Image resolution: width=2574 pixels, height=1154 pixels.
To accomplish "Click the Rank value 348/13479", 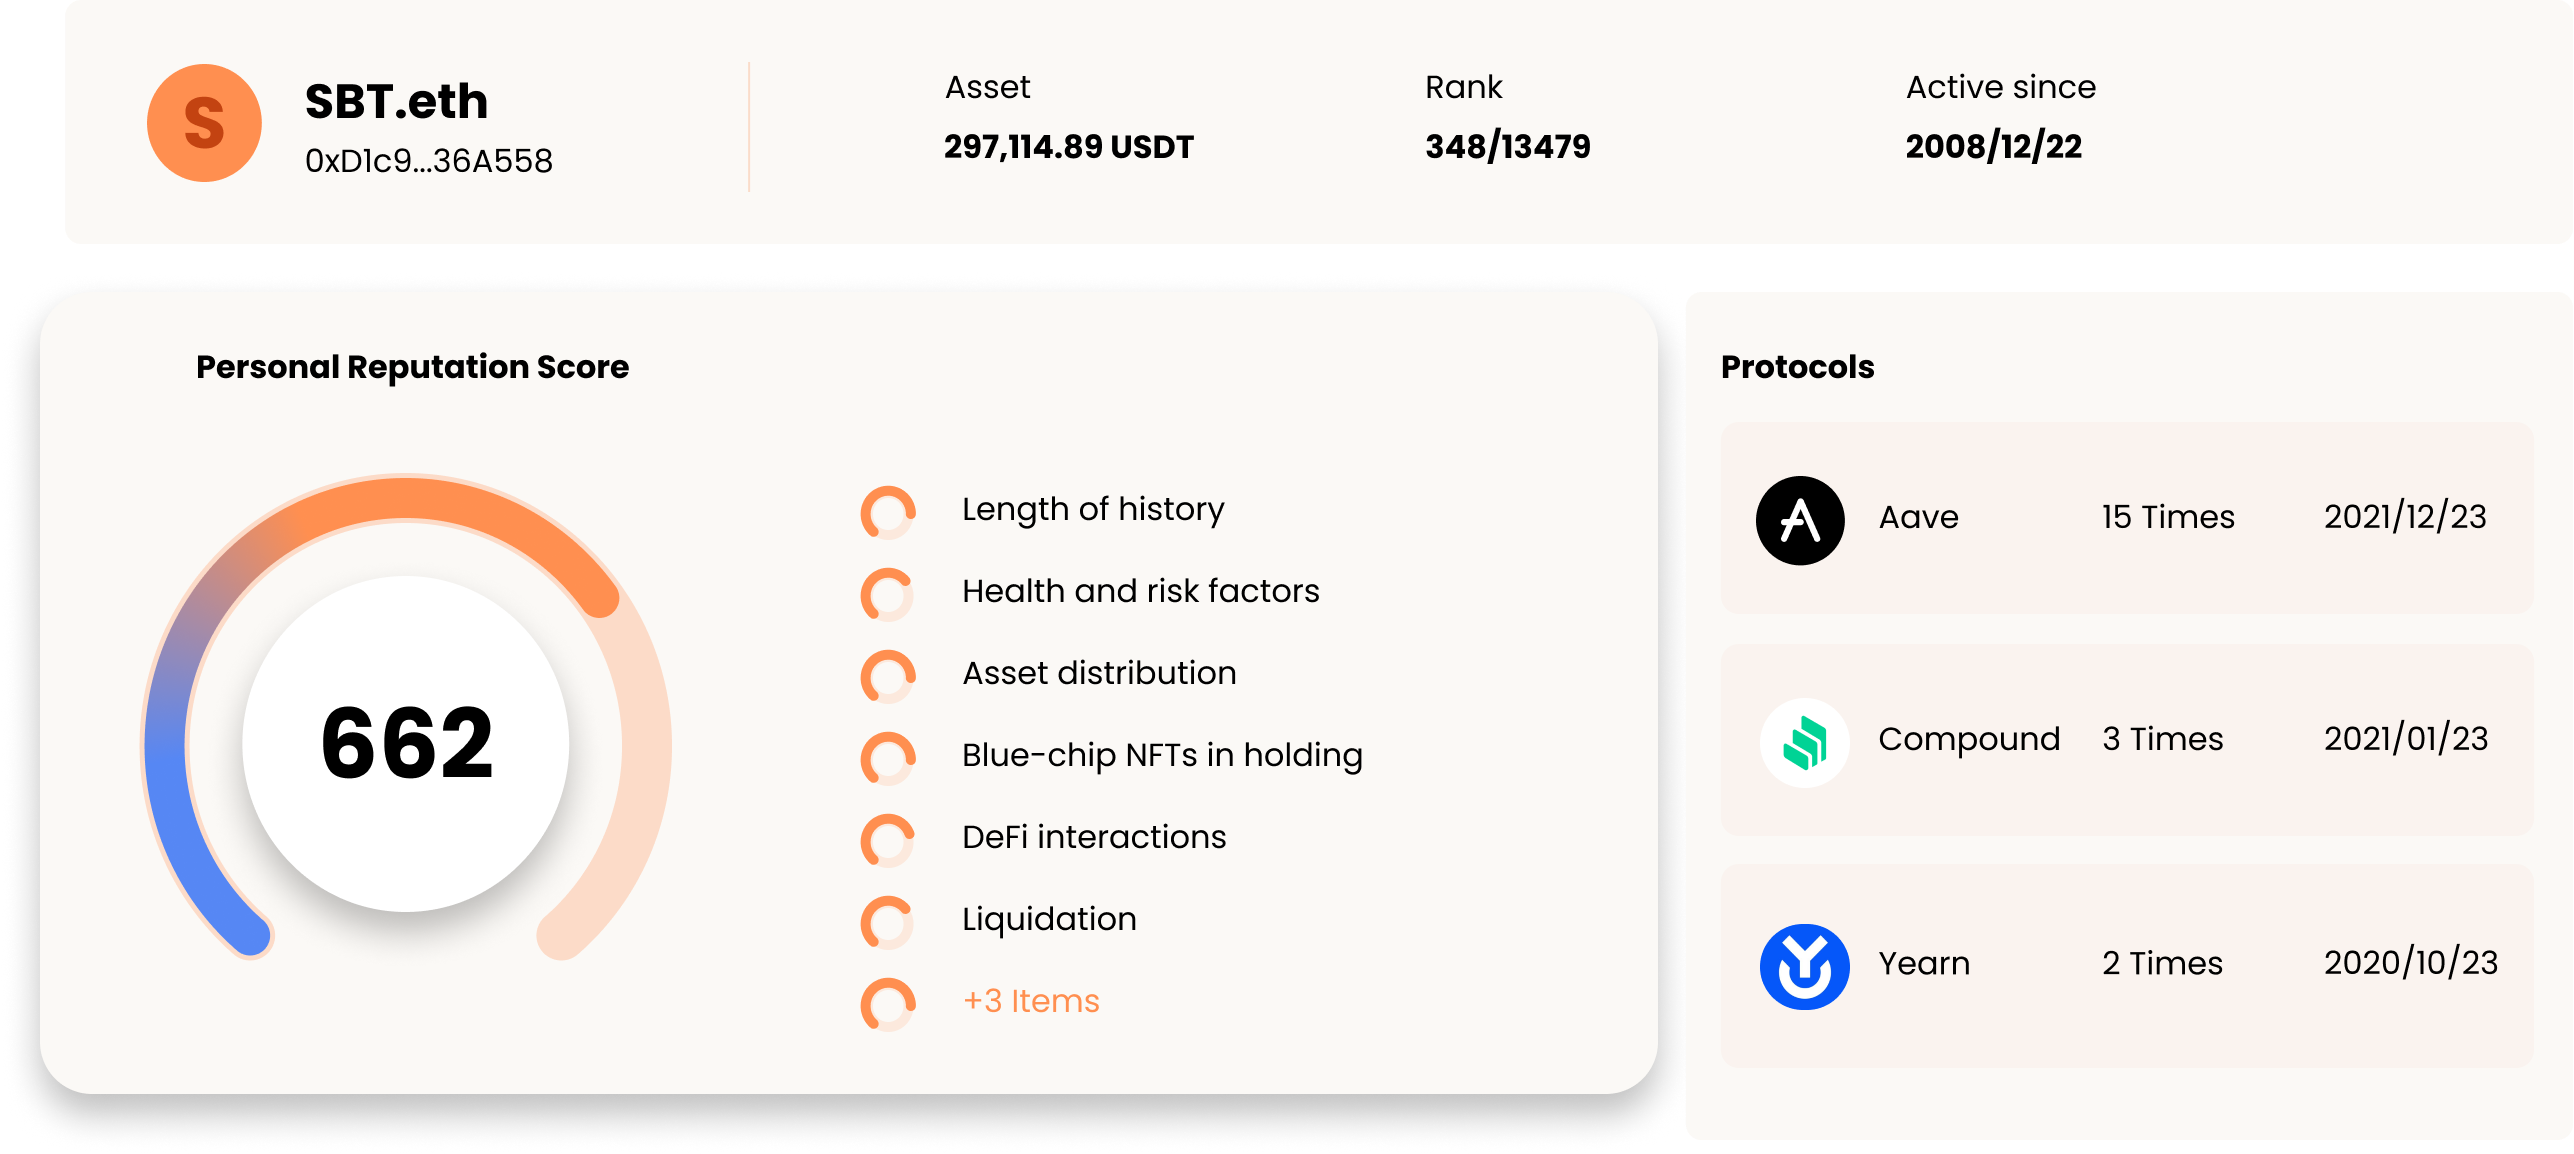I will point(1508,147).
